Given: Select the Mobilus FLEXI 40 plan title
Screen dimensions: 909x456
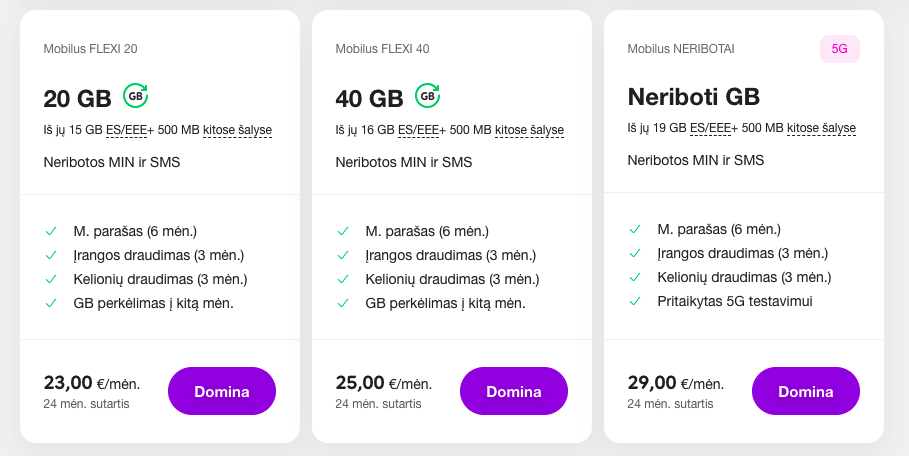Looking at the screenshot, I should (x=383, y=49).
